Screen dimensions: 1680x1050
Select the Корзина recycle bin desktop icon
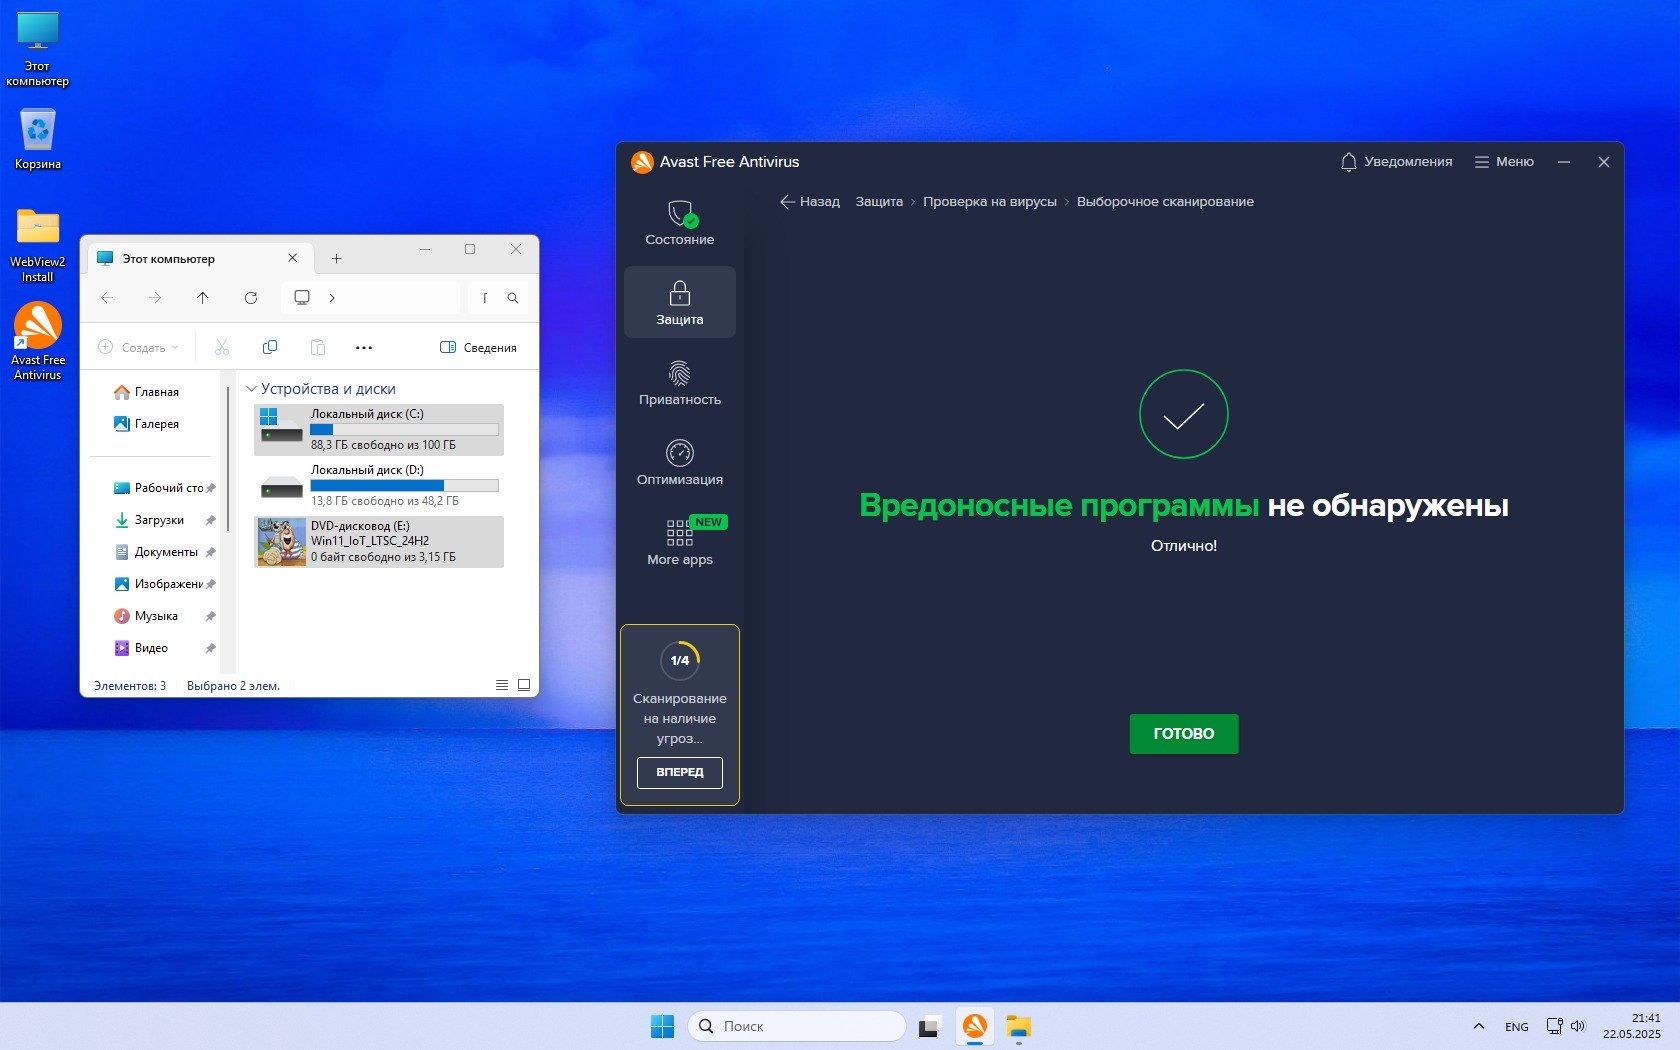38,139
